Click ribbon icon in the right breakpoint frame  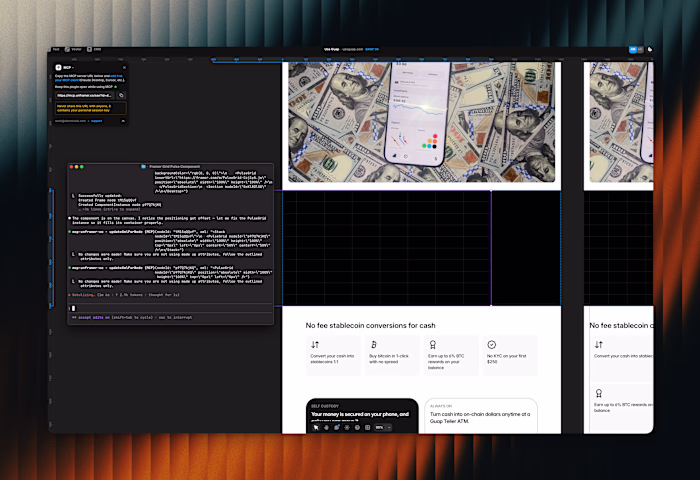coord(599,393)
